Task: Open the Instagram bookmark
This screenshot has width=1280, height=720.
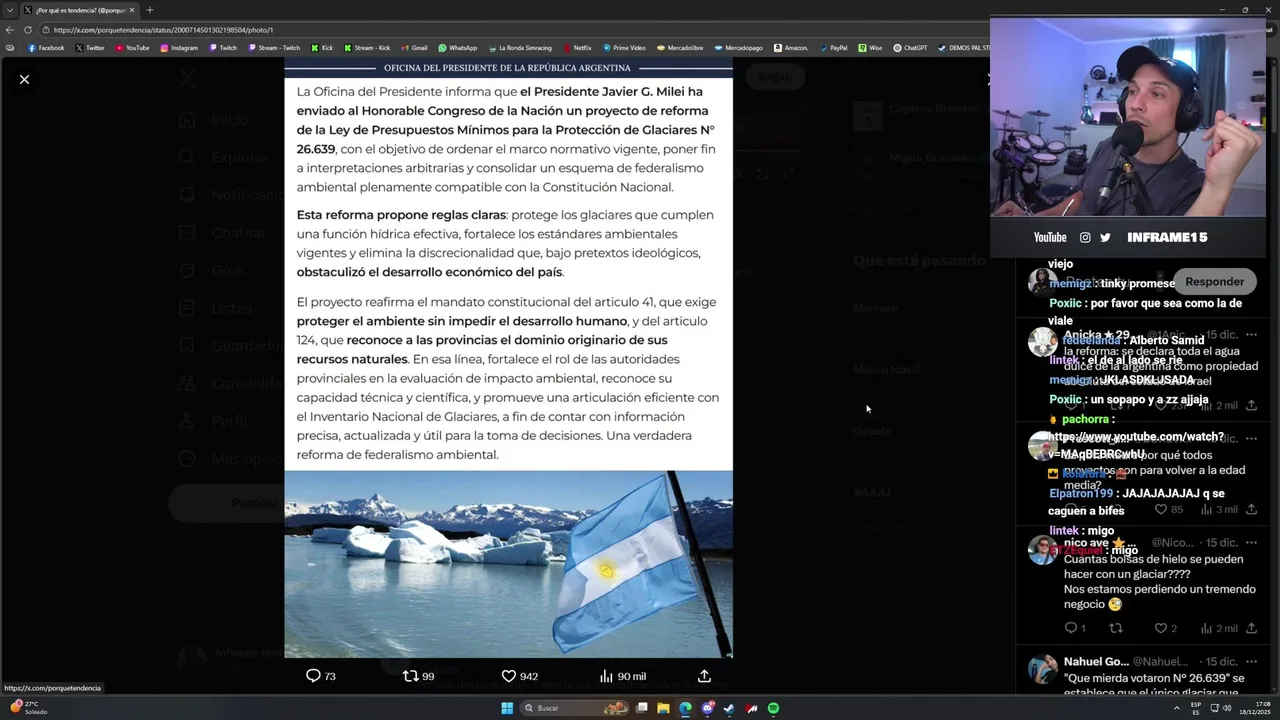Action: 179,48
